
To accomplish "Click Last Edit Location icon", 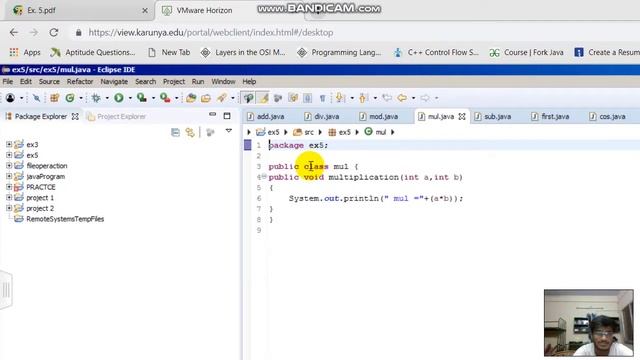I will click(x=387, y=98).
